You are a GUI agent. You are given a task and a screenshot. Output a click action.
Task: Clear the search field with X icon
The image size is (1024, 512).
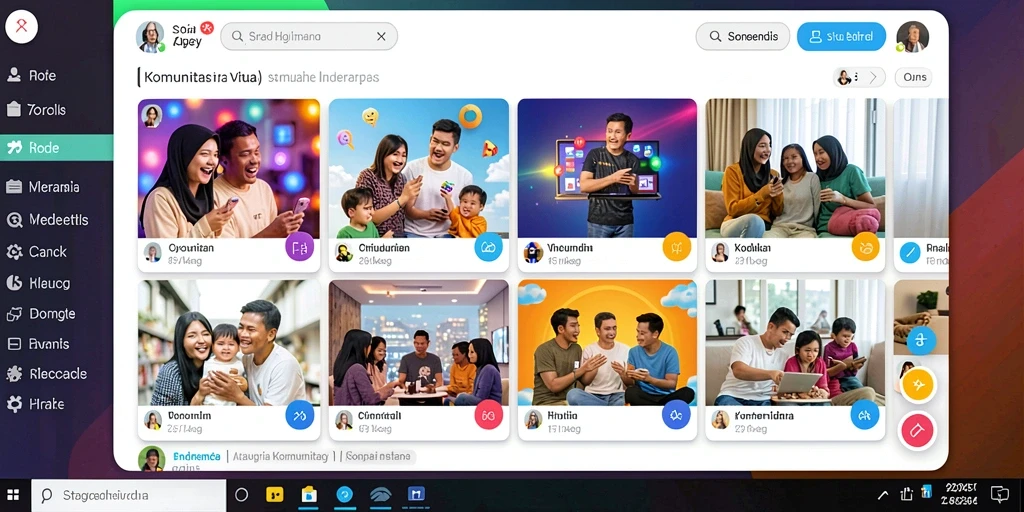pos(381,37)
